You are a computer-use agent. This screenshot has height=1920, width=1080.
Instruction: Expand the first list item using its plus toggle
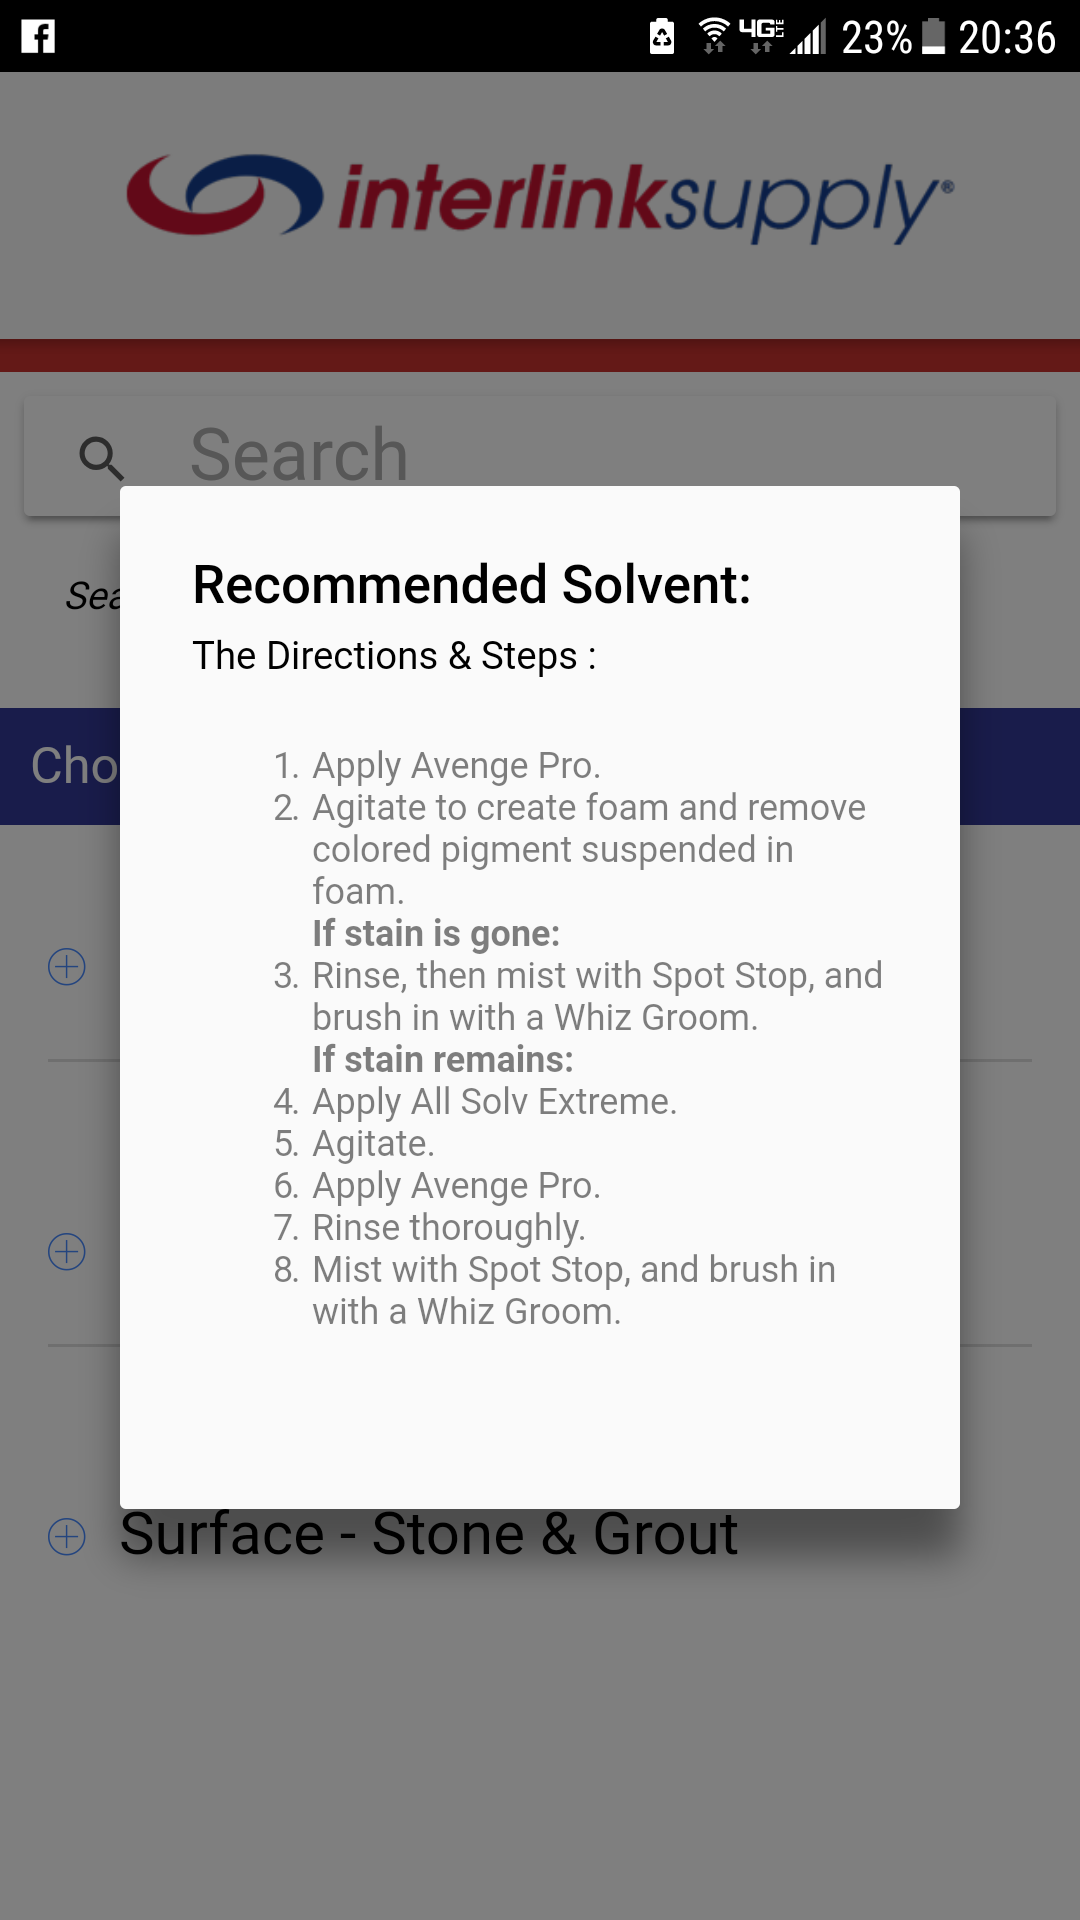coord(65,967)
